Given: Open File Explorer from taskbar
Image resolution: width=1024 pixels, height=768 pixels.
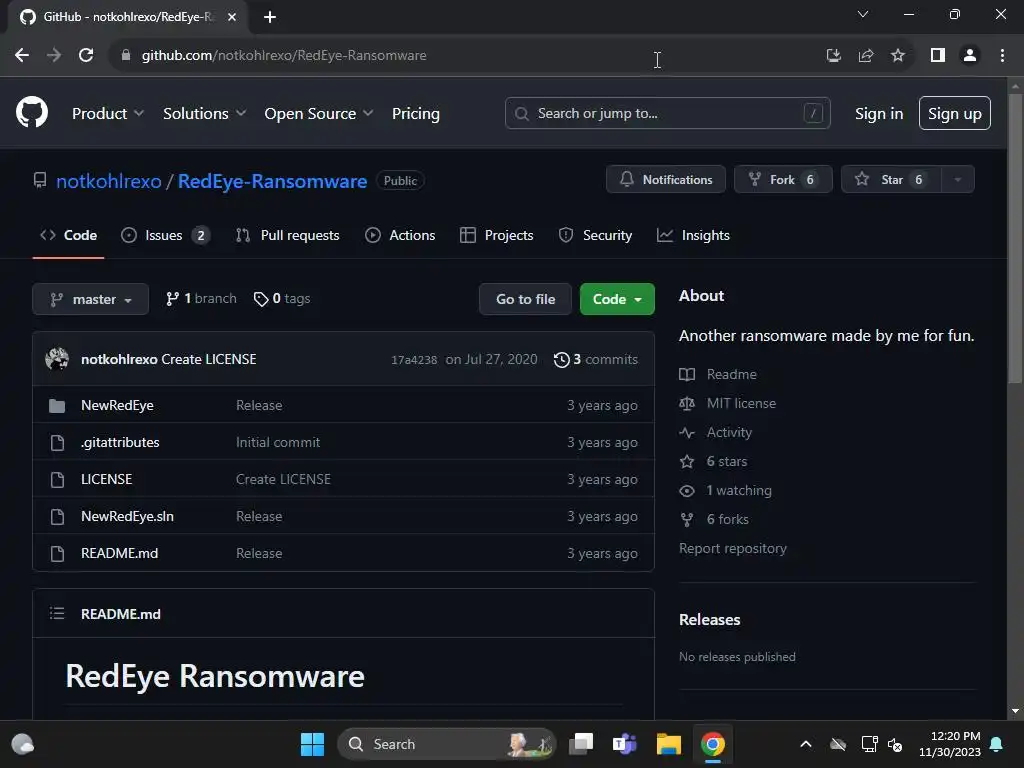Looking at the screenshot, I should tap(669, 744).
